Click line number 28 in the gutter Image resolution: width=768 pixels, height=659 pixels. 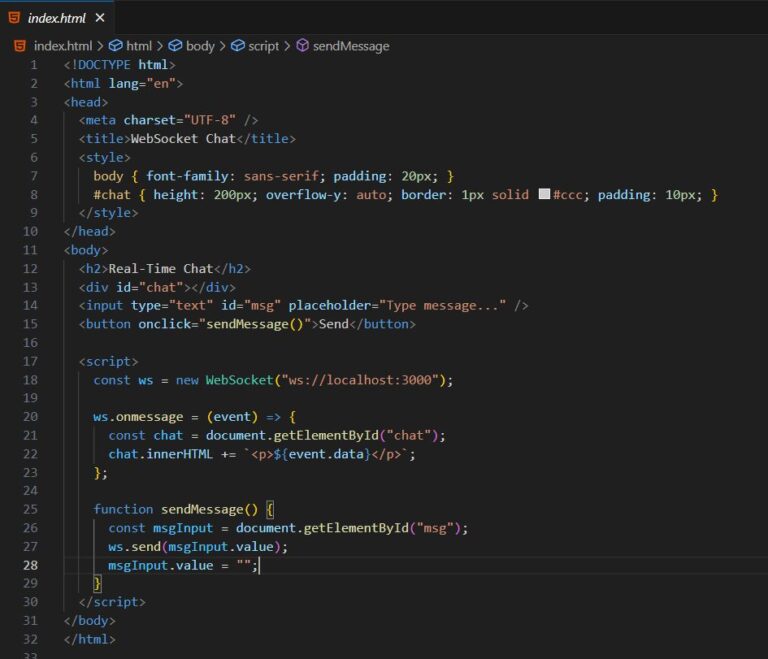[31, 565]
